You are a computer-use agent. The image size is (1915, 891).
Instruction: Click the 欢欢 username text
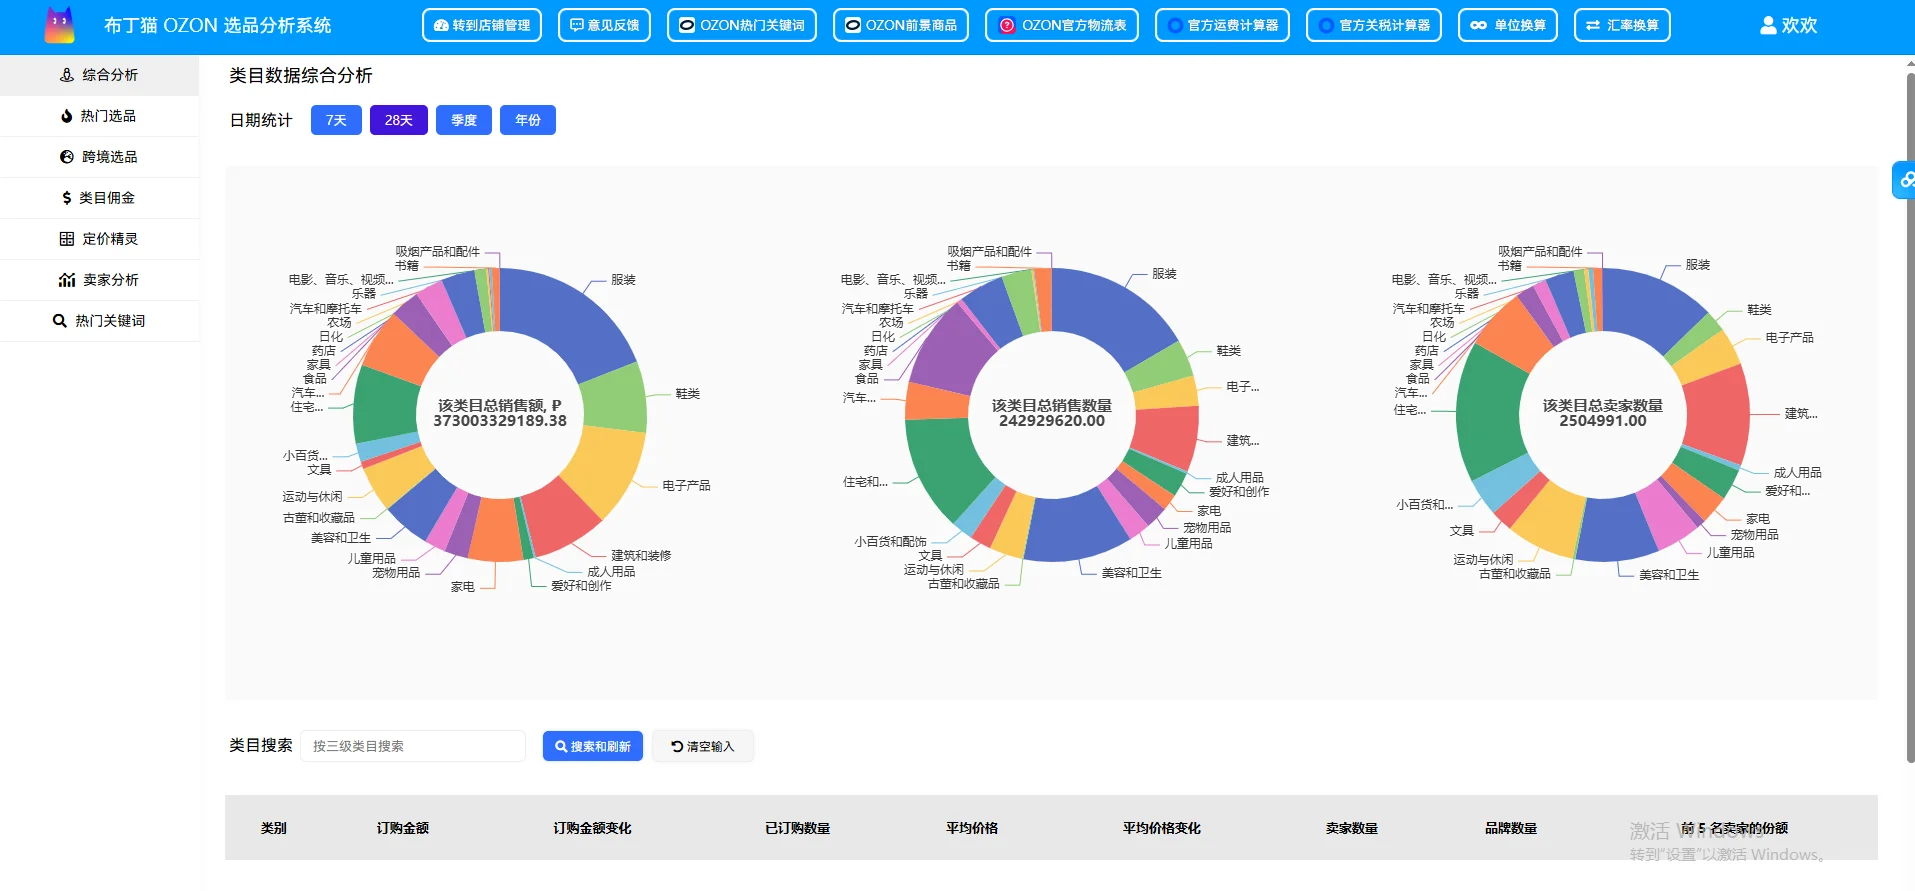coord(1799,25)
